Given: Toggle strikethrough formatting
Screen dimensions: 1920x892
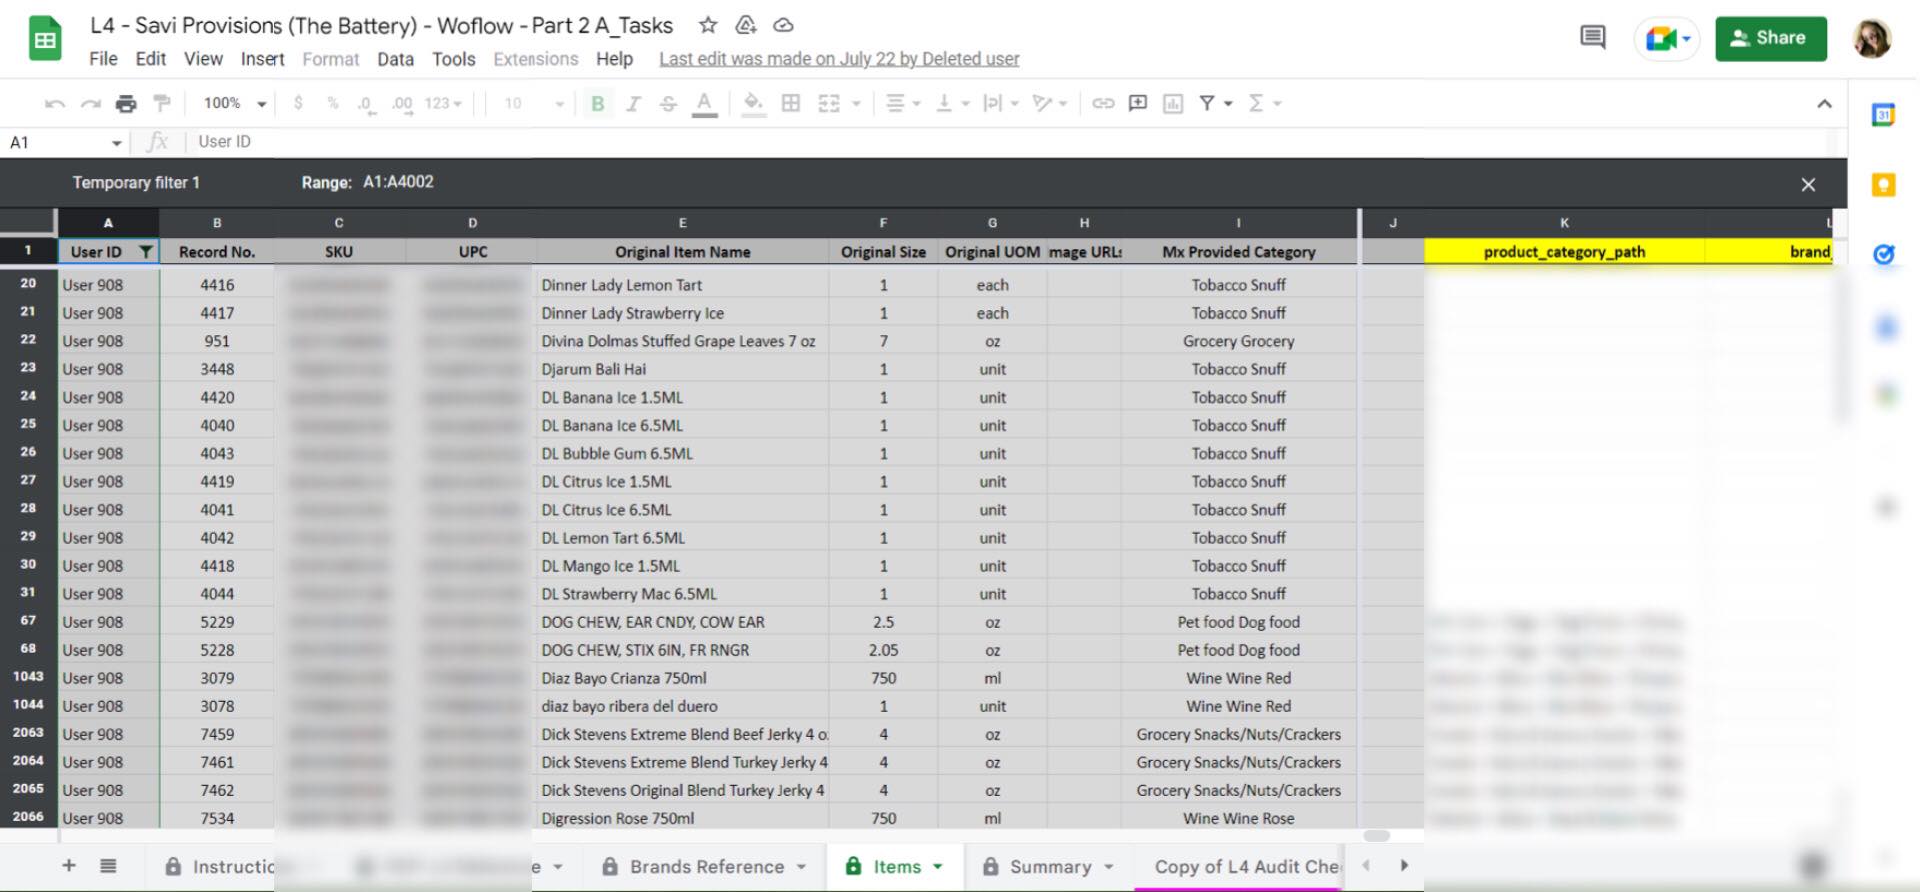Looking at the screenshot, I should click(x=668, y=103).
